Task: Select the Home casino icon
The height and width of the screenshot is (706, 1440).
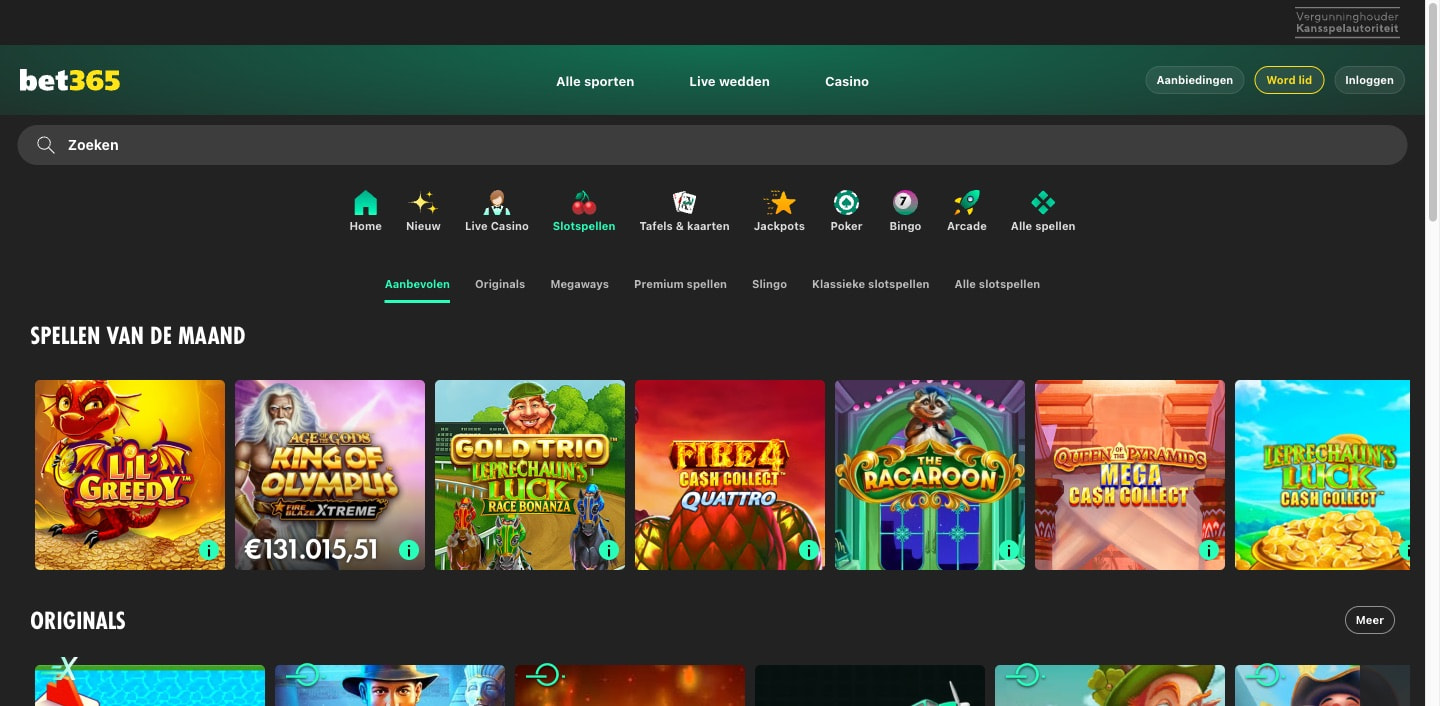Action: [365, 210]
